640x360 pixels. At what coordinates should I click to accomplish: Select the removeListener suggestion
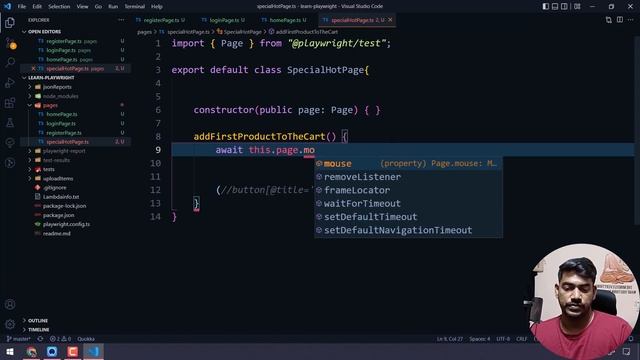408,177
